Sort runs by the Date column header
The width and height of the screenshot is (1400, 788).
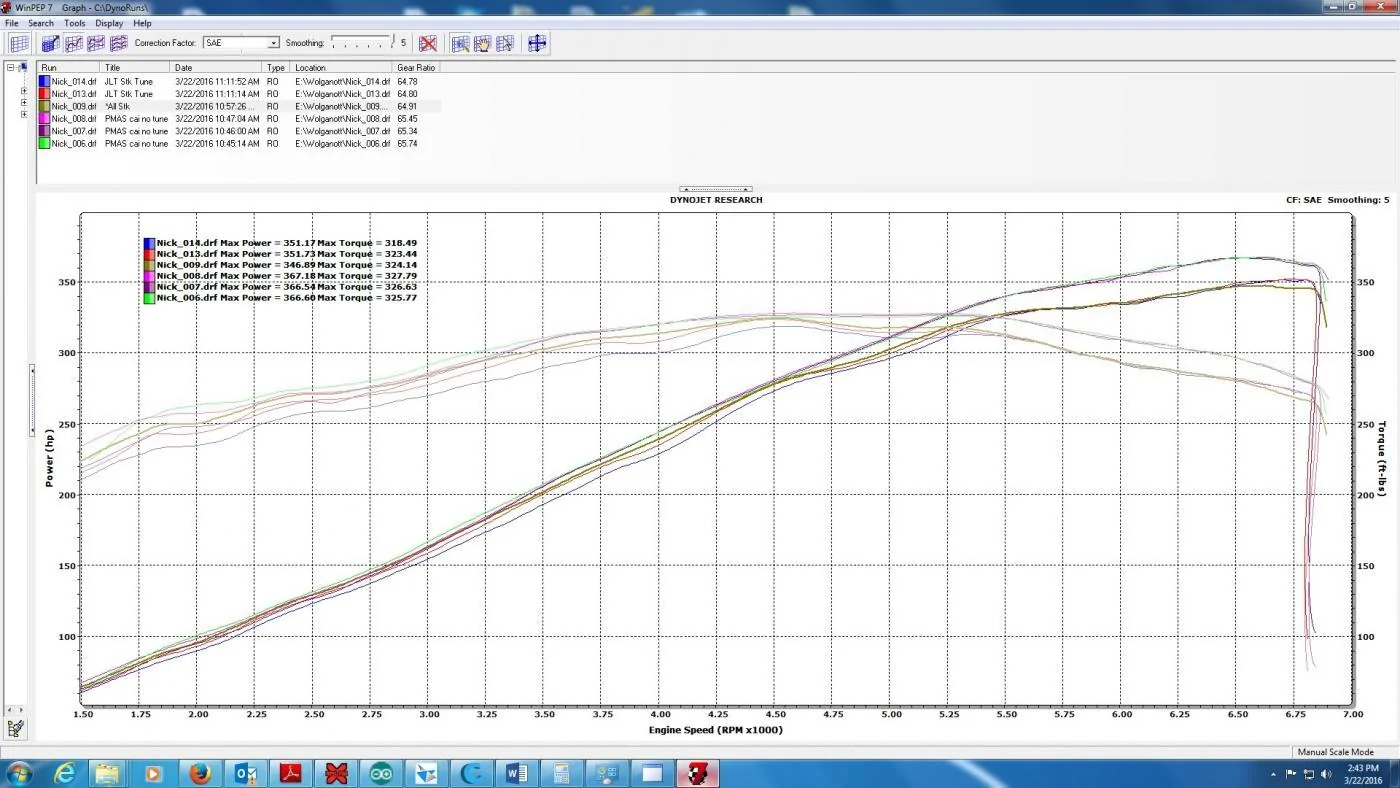coord(218,68)
